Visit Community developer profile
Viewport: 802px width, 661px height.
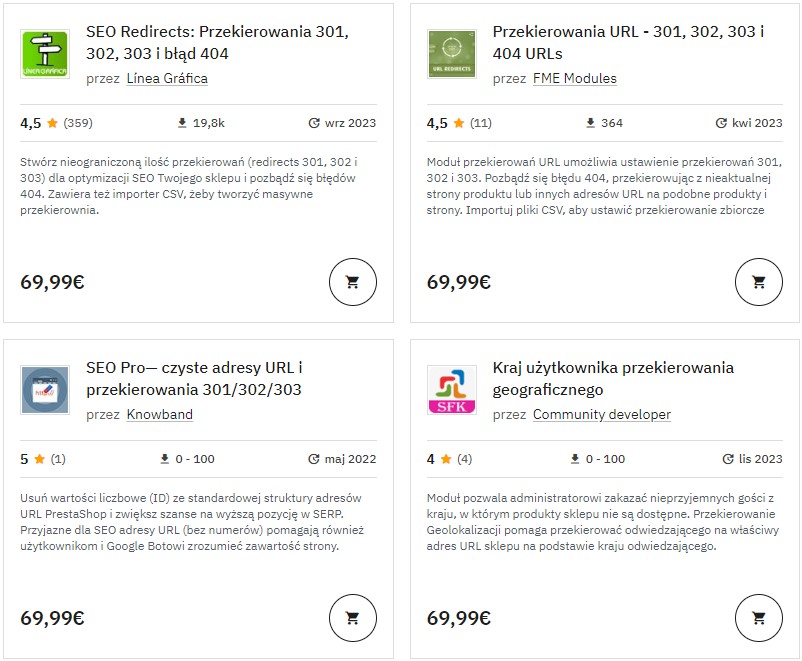pos(601,414)
